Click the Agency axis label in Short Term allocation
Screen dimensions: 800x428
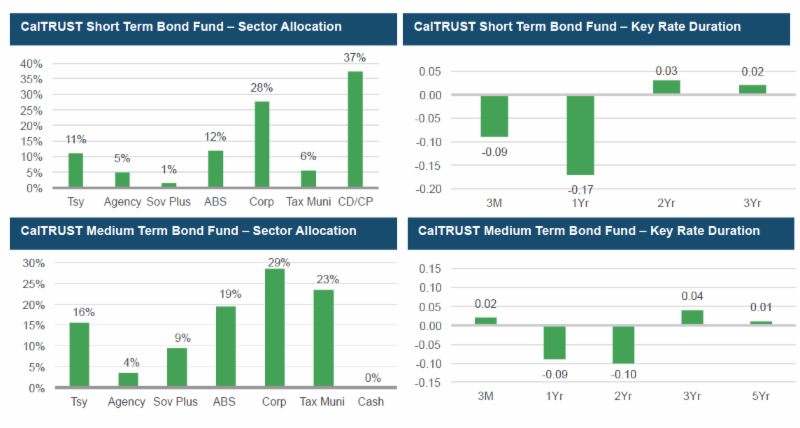click(x=122, y=203)
